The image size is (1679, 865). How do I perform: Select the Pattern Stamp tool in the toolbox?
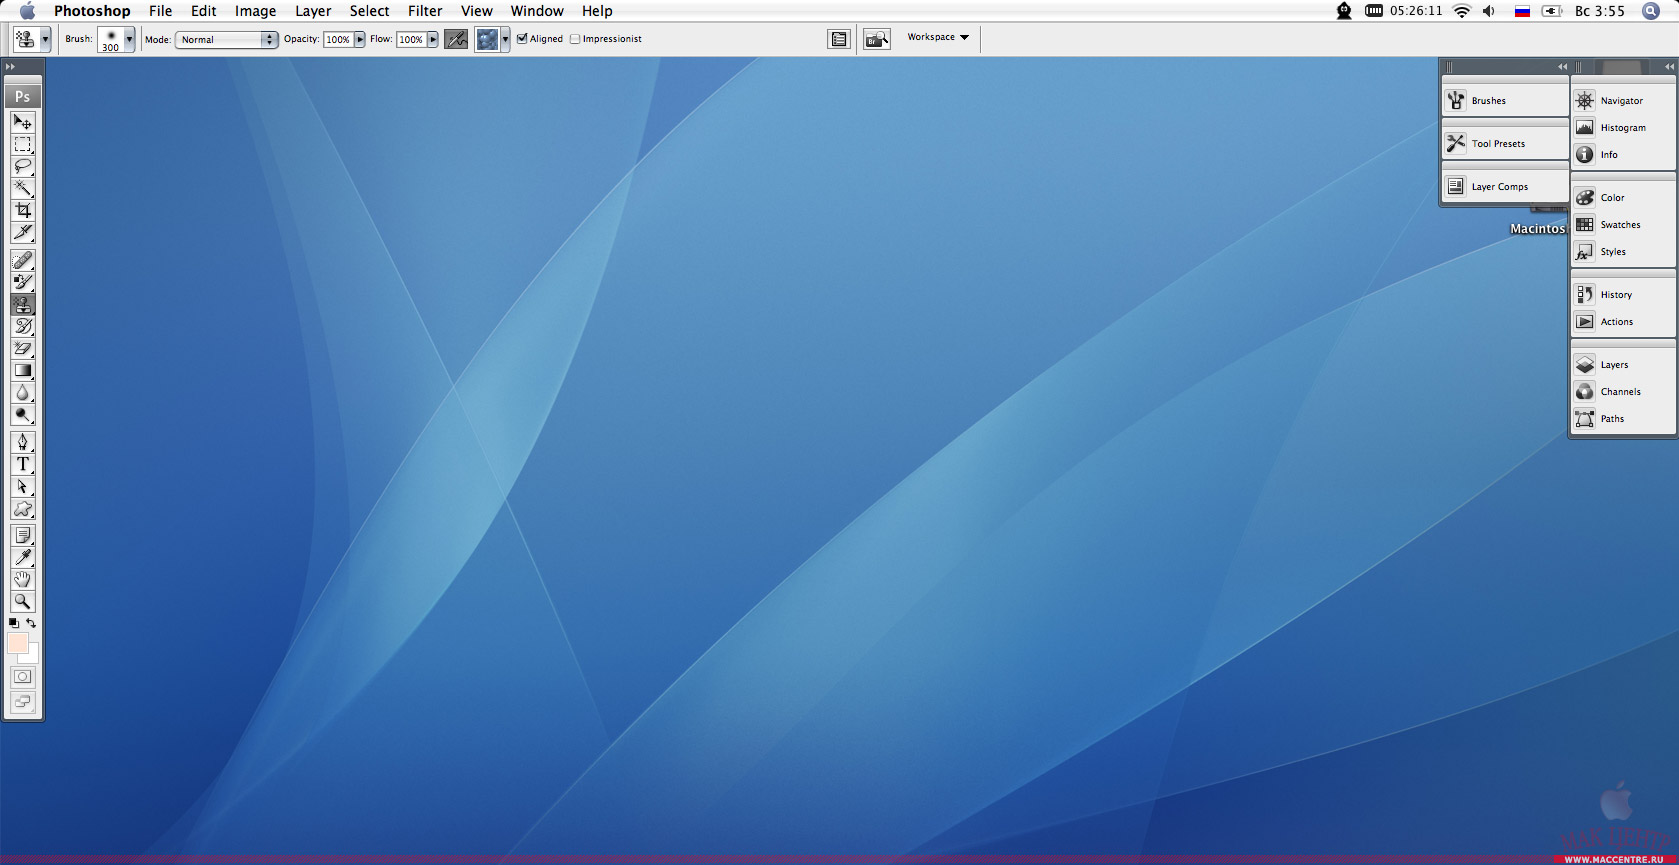click(x=22, y=304)
